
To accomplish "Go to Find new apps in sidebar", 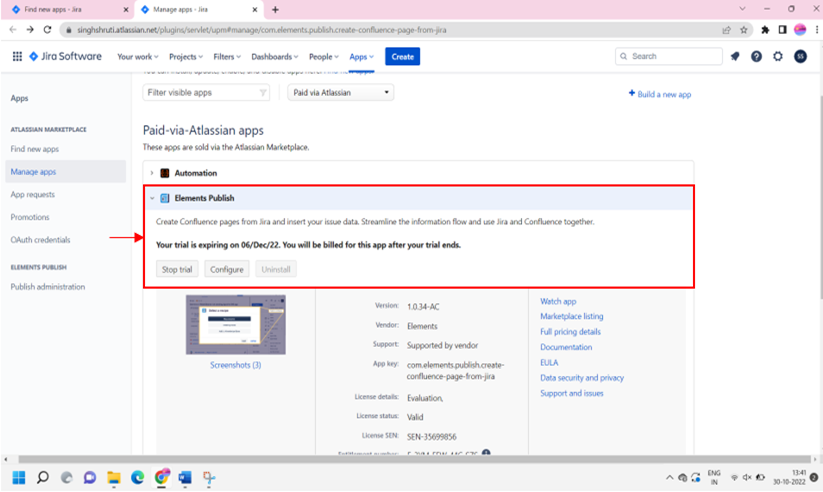I will coord(35,149).
